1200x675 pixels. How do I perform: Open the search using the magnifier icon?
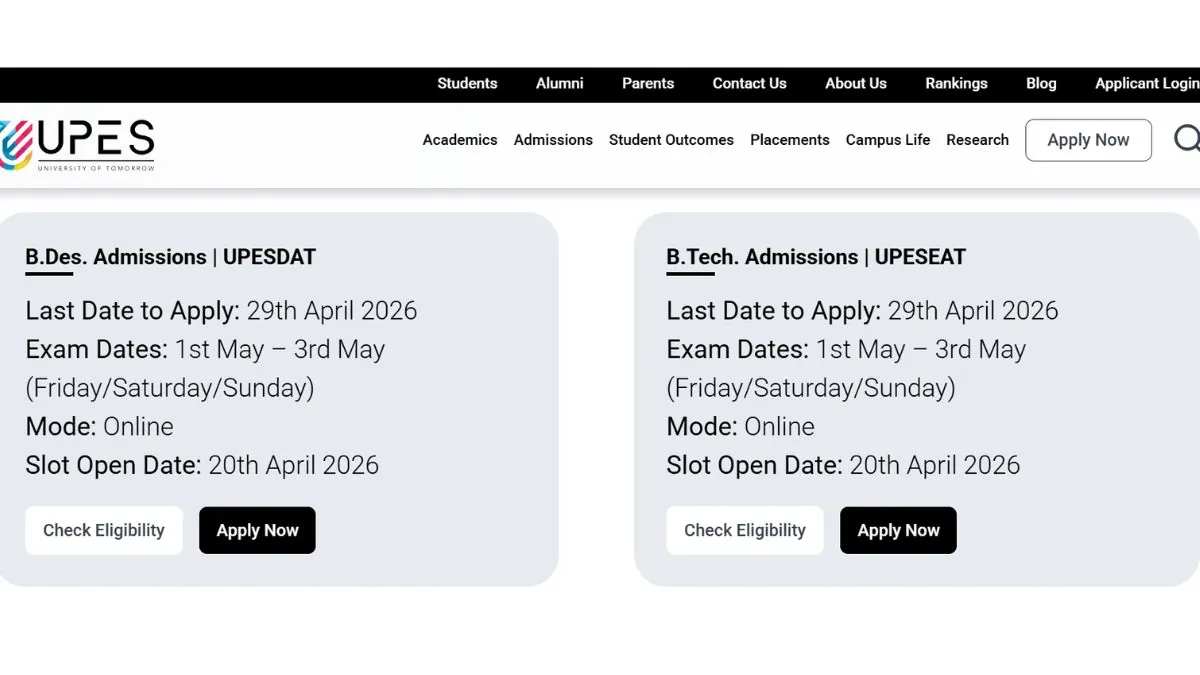tap(1186, 139)
